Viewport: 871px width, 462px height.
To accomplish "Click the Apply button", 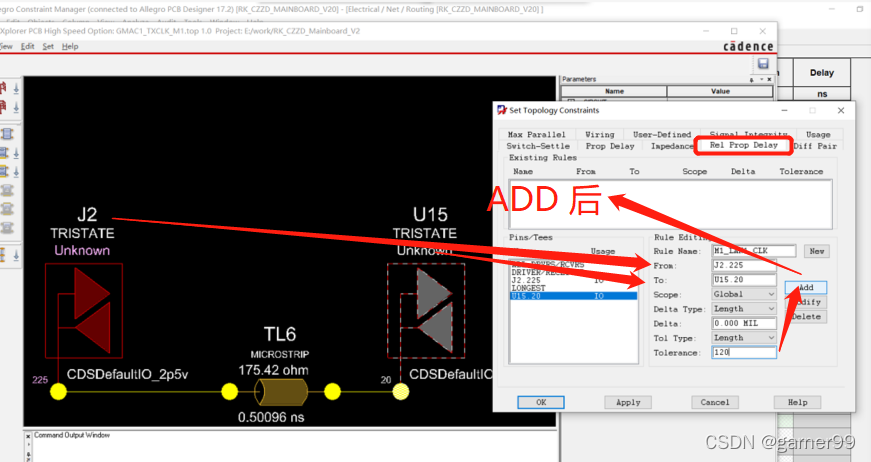I will coord(628,402).
